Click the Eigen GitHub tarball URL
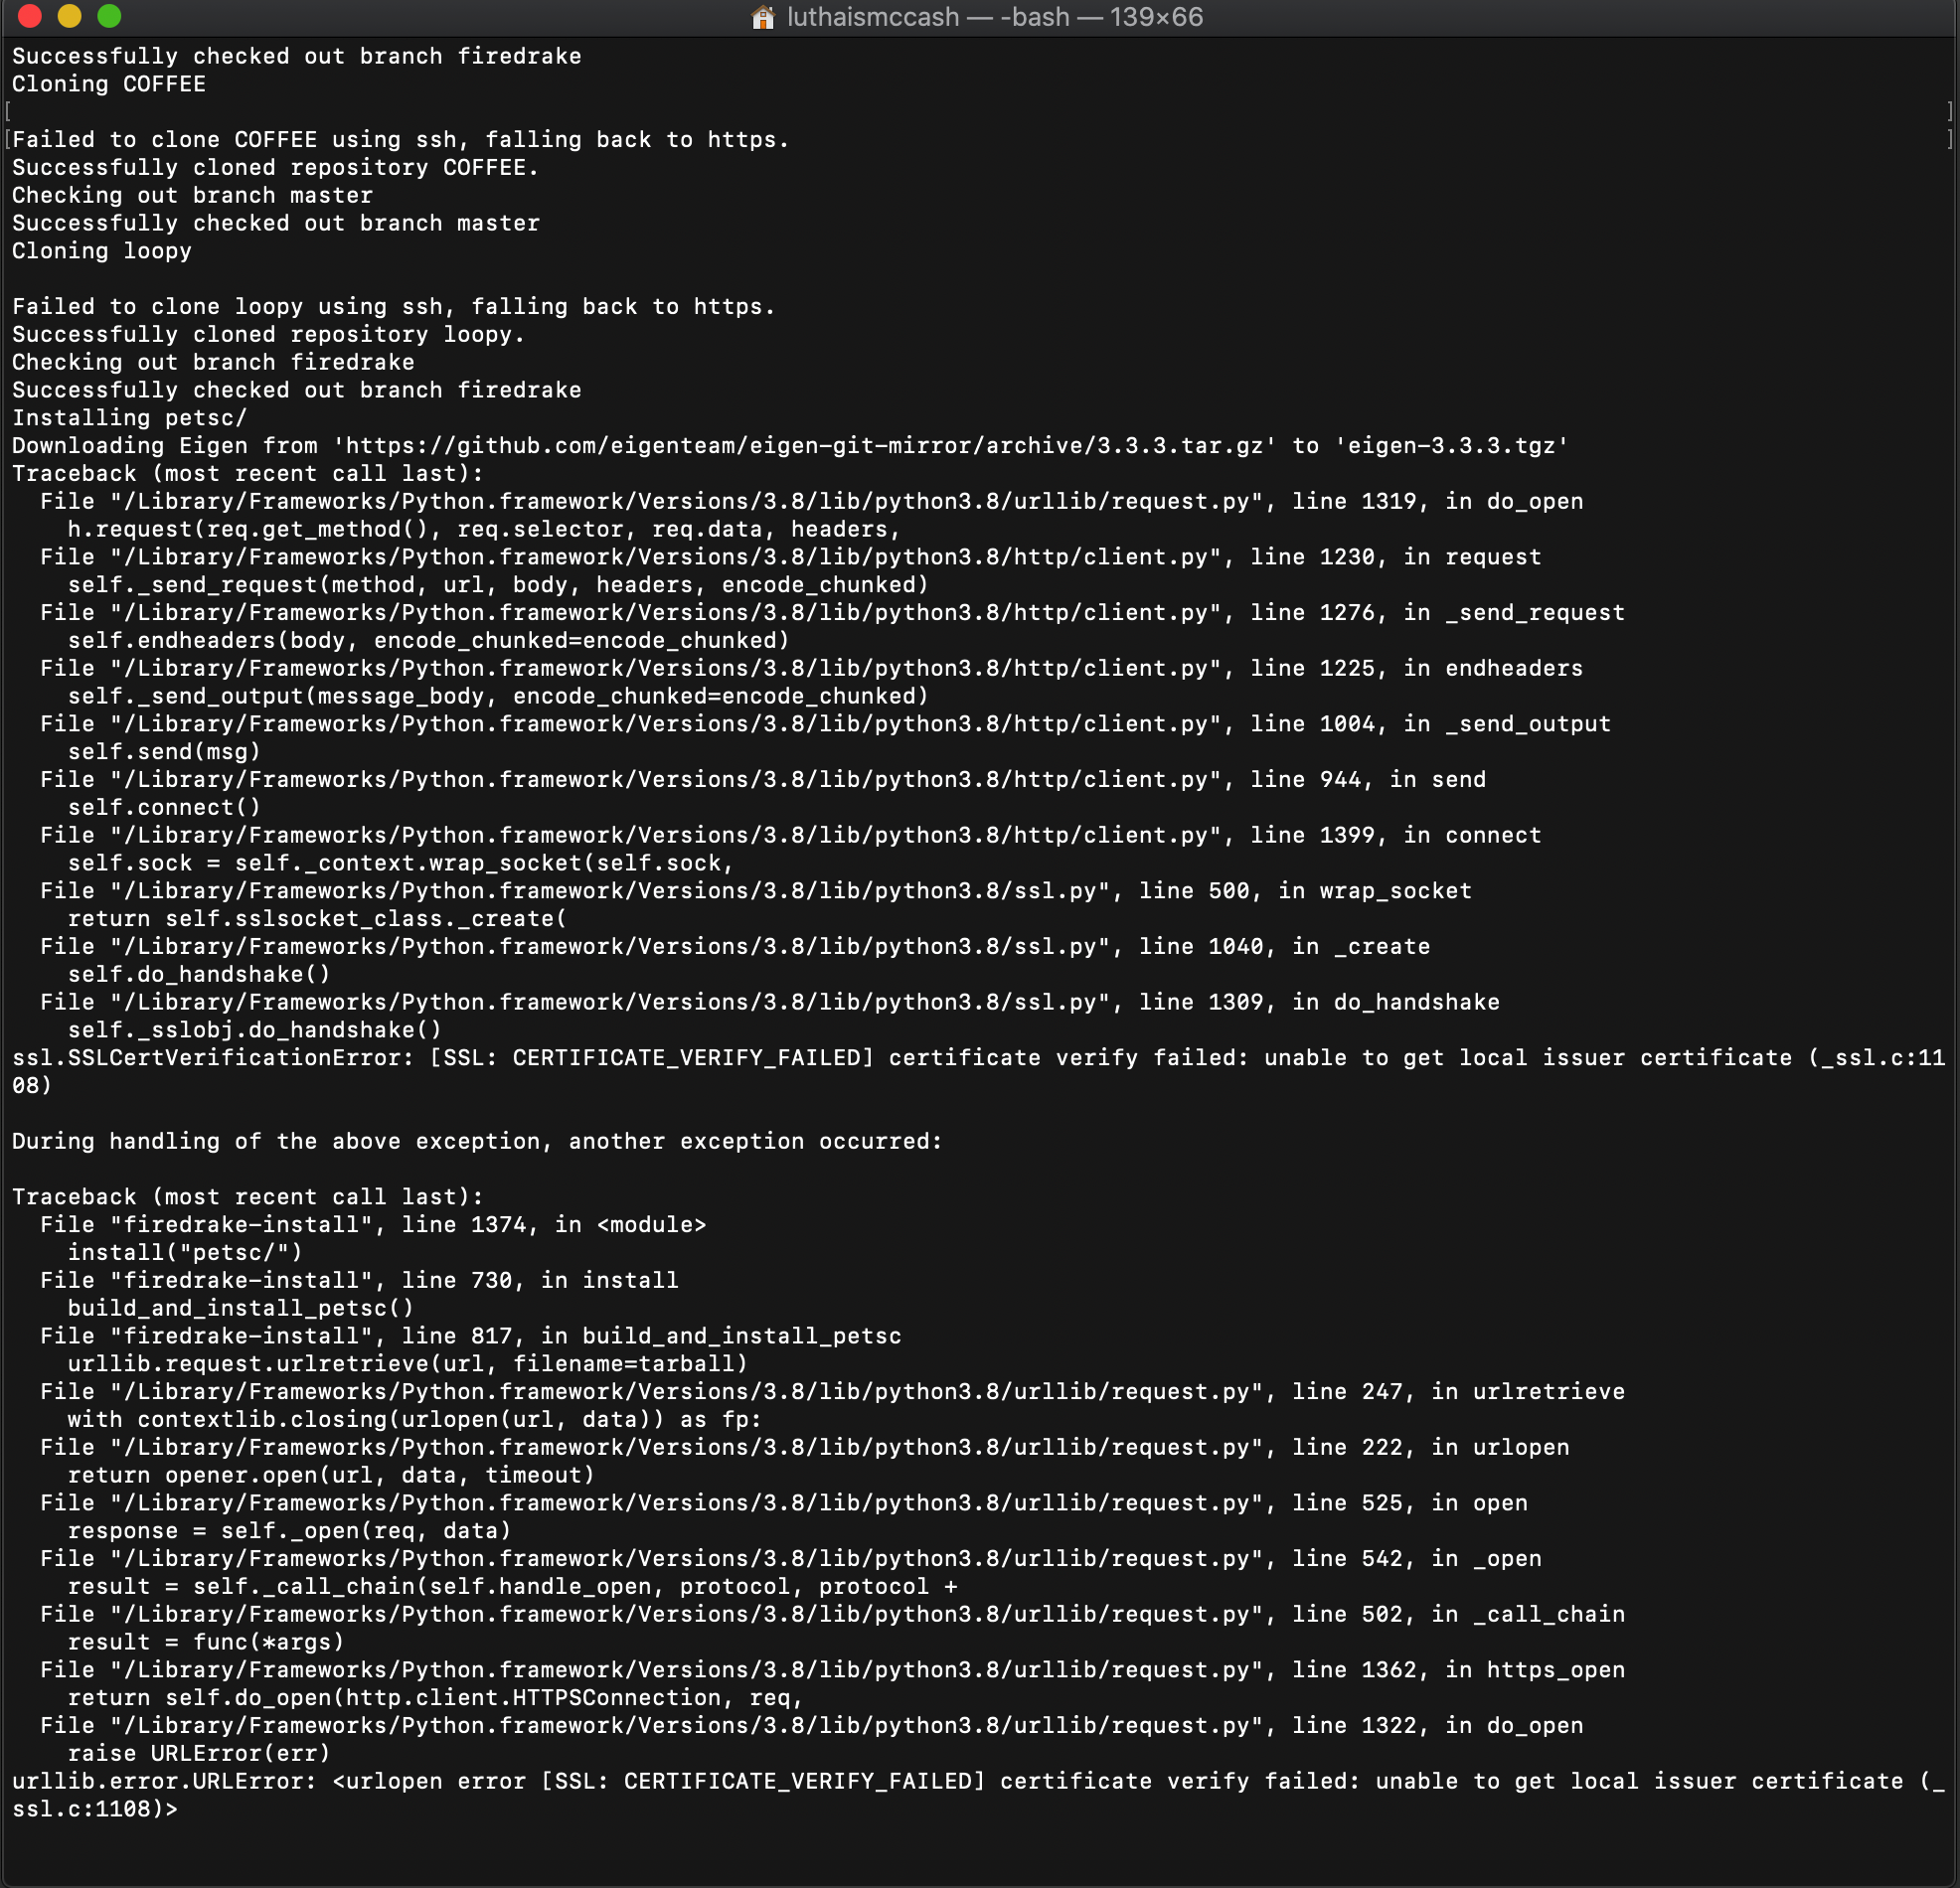Image resolution: width=1960 pixels, height=1888 pixels. [x=800, y=445]
